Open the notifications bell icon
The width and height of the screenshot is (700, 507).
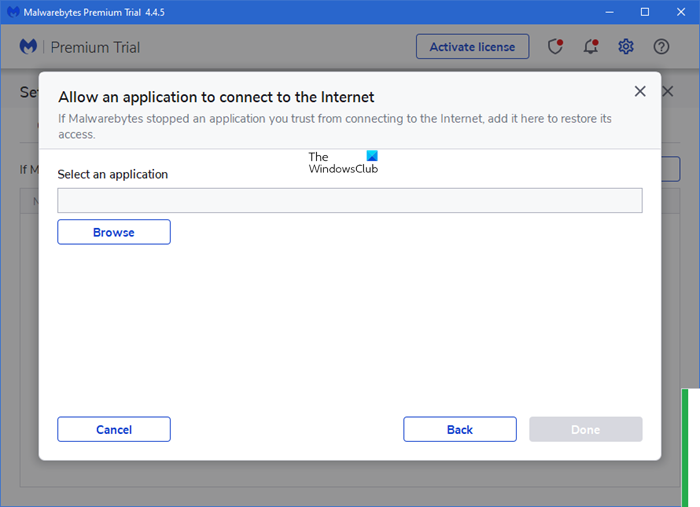[591, 47]
